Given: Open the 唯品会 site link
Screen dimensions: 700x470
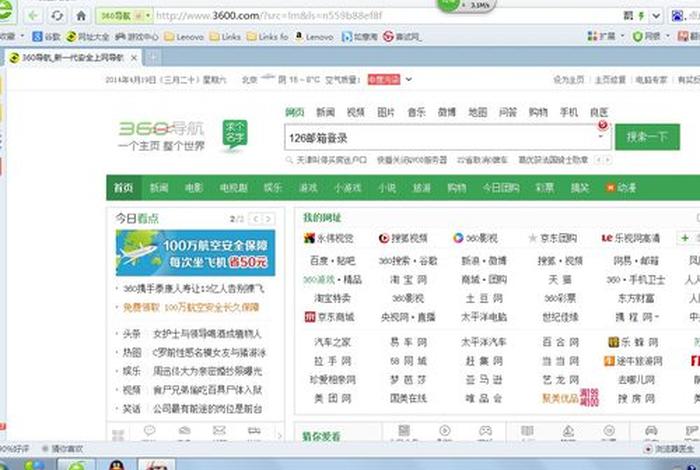Looking at the screenshot, I should tap(484, 399).
